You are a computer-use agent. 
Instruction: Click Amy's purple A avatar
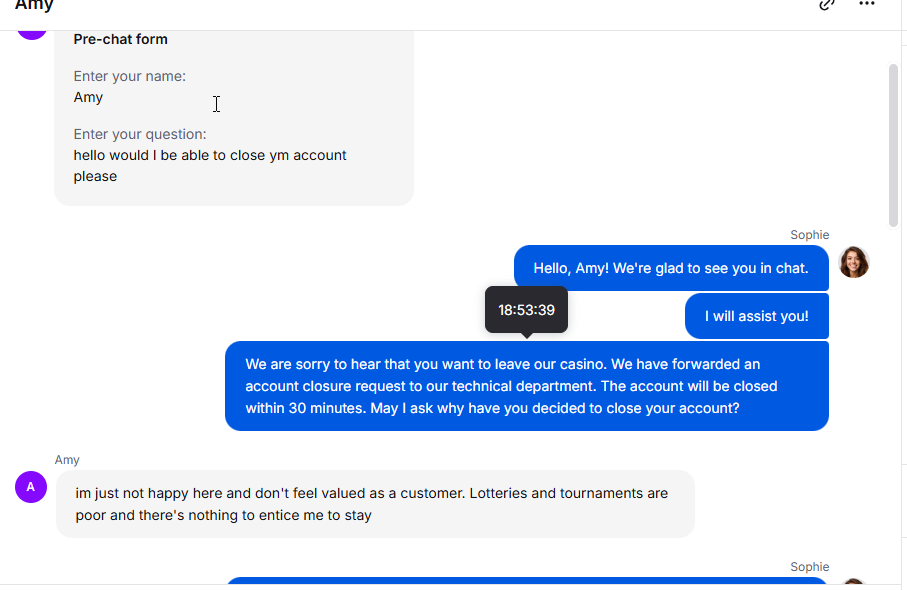(31, 487)
